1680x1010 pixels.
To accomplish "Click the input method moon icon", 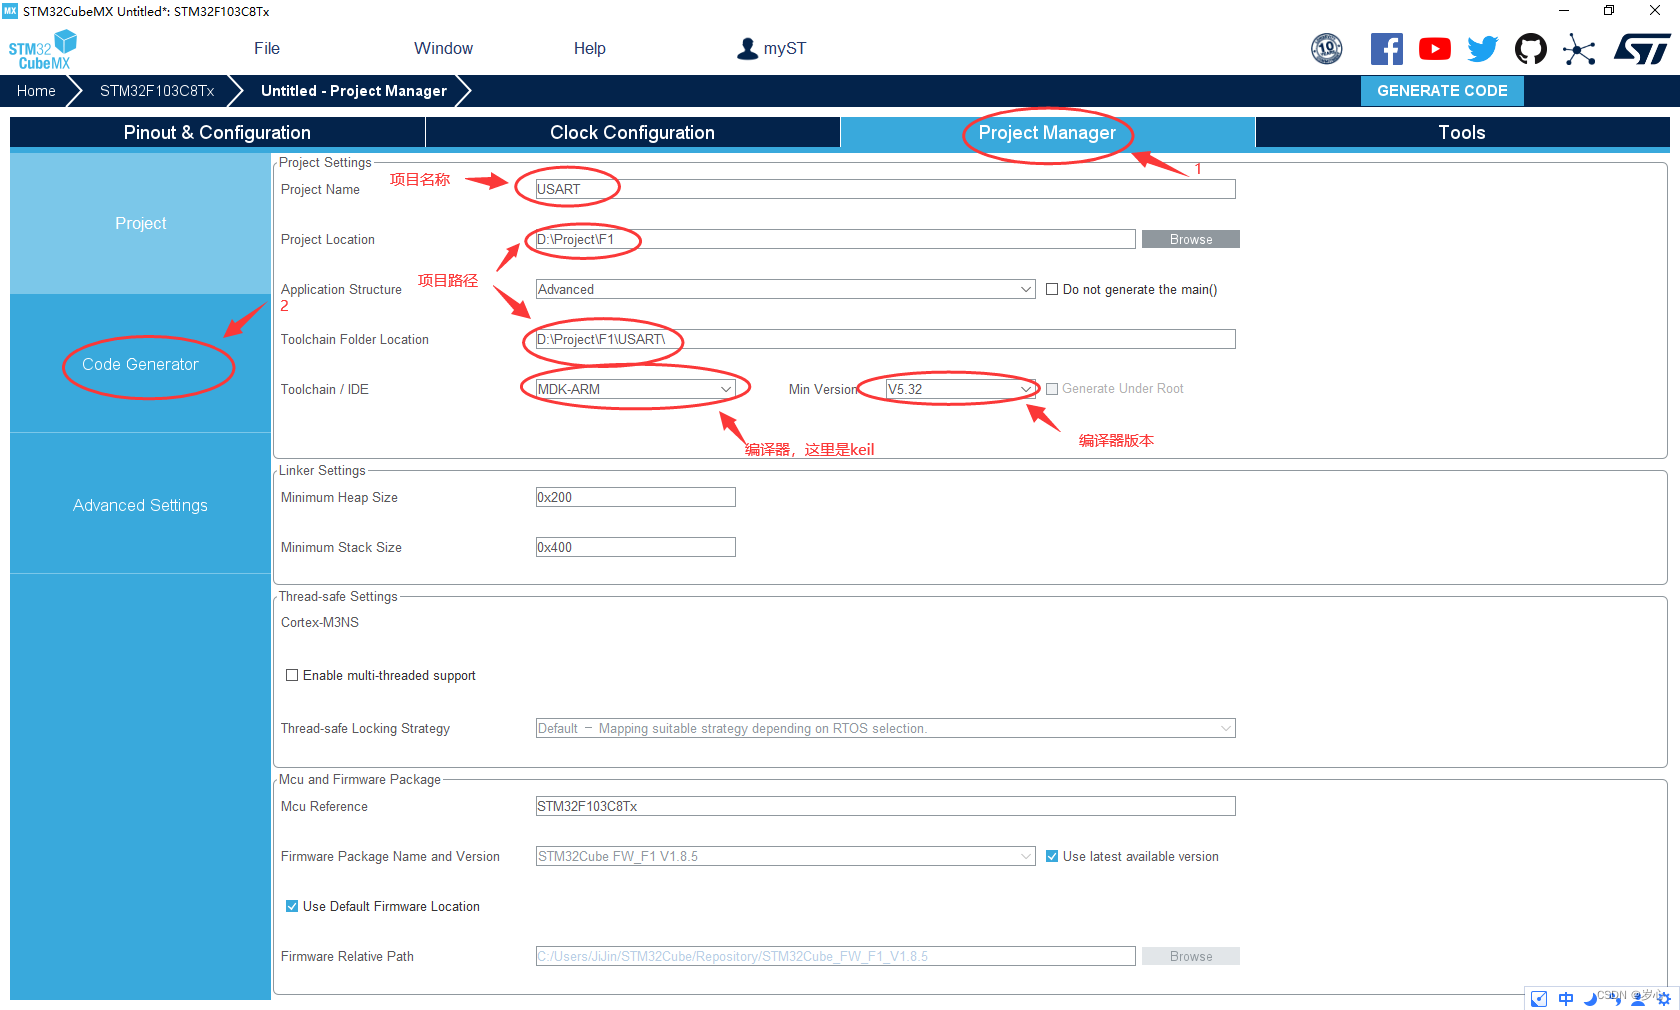I will pos(1590,998).
